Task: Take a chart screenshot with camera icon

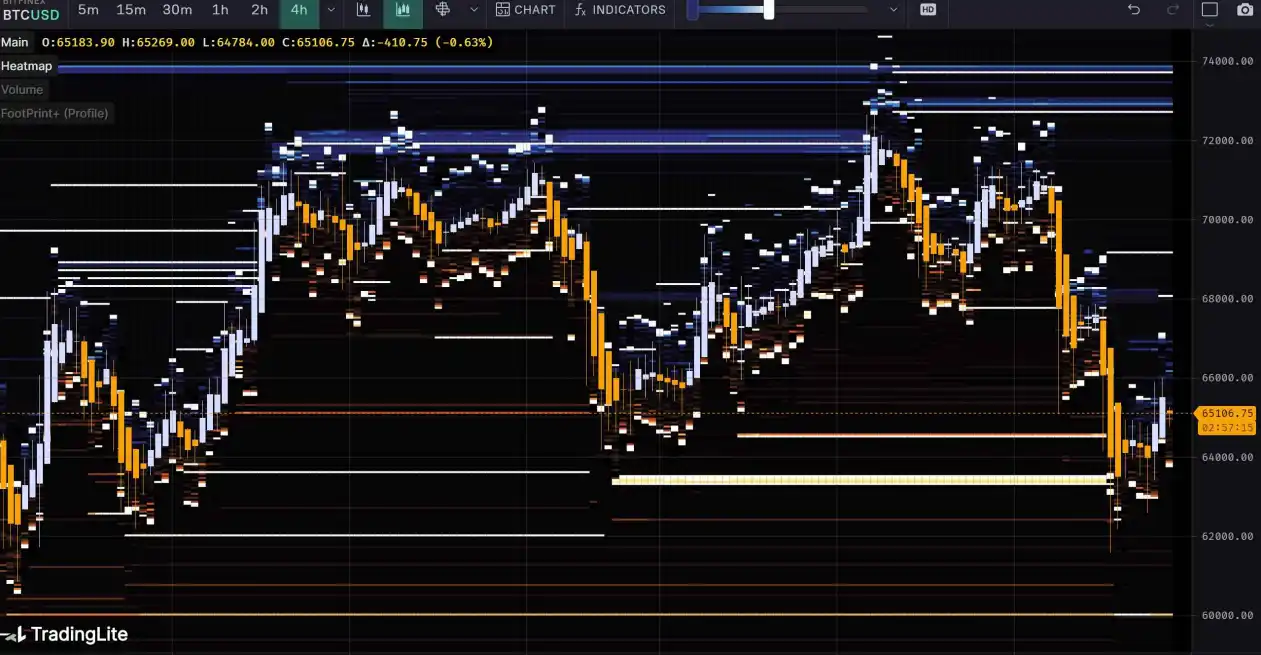Action: (x=1244, y=10)
